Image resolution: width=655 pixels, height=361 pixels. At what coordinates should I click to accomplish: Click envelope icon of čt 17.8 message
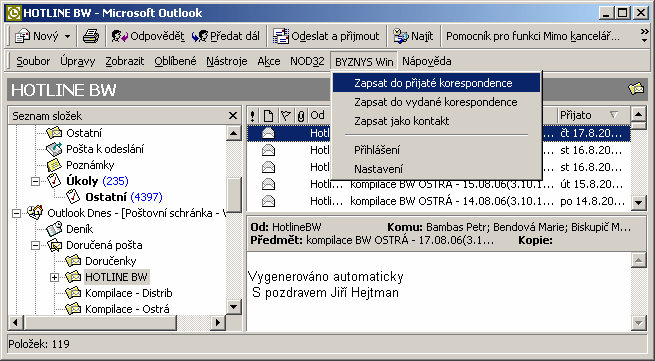(268, 133)
